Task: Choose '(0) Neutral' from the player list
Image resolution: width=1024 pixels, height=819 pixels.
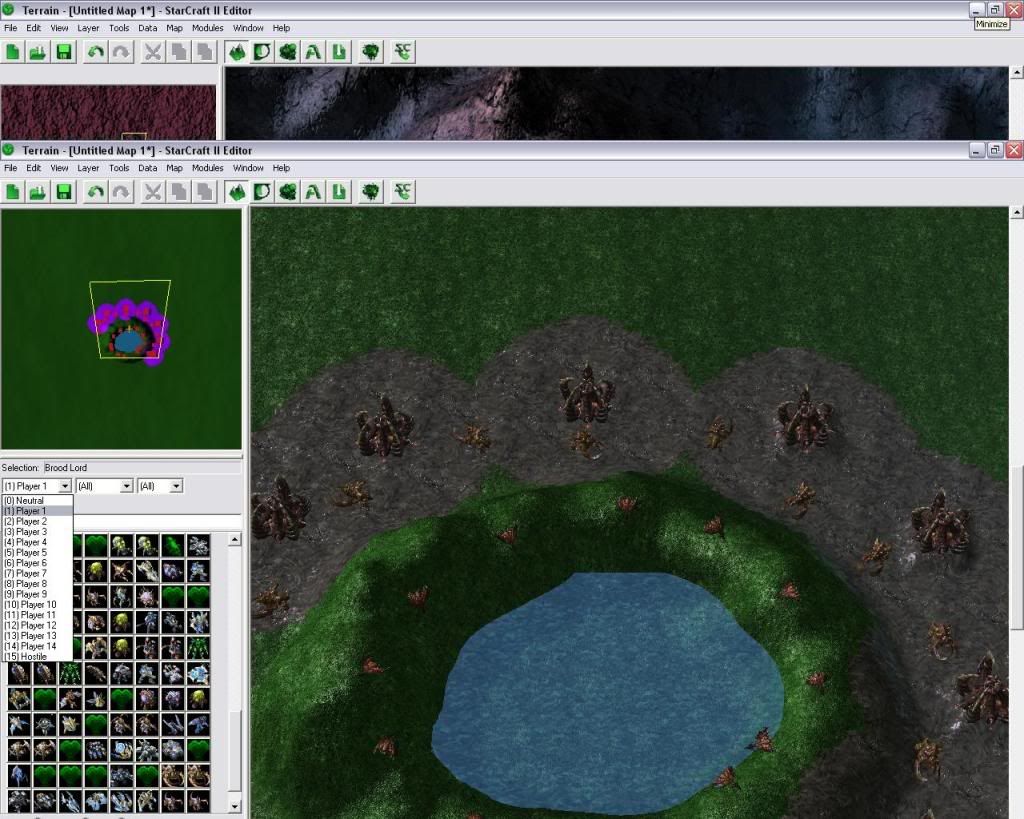Action: pyautogui.click(x=37, y=500)
